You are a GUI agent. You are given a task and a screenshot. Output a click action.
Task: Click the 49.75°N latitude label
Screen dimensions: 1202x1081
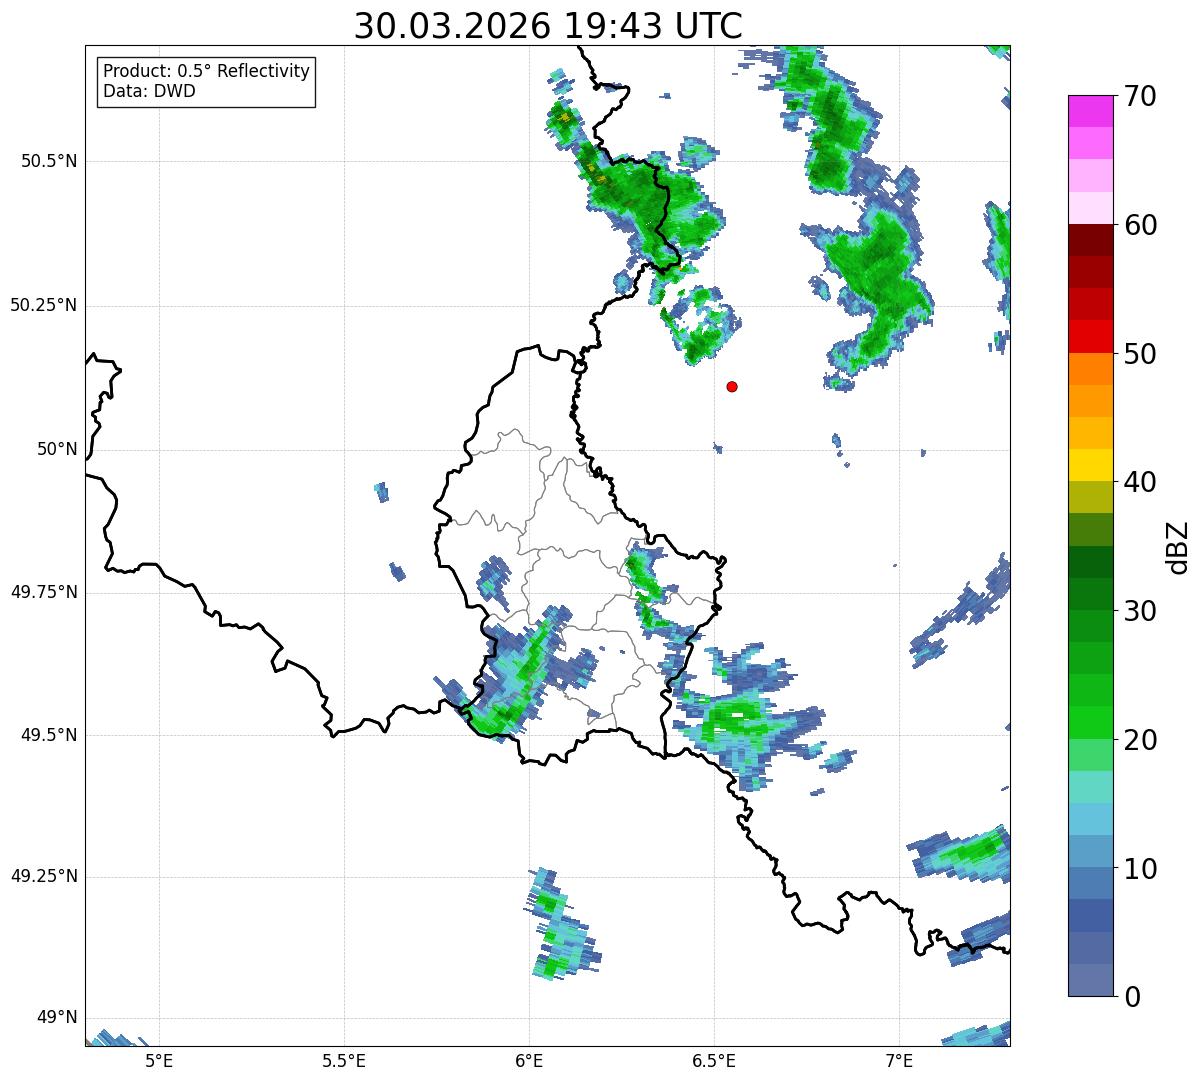[44, 592]
